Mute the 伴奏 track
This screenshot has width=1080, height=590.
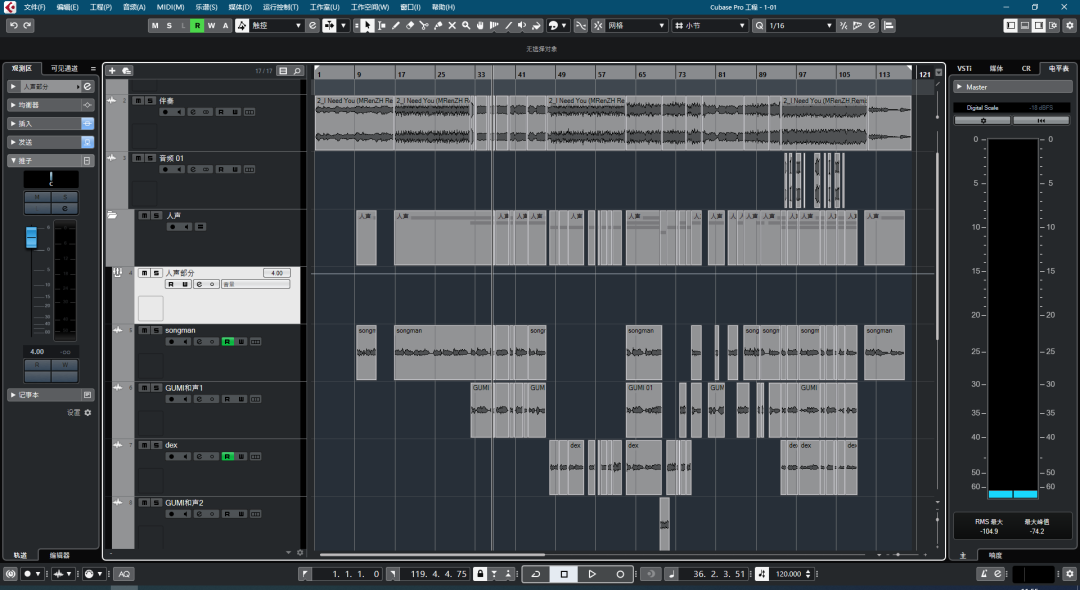coord(137,101)
